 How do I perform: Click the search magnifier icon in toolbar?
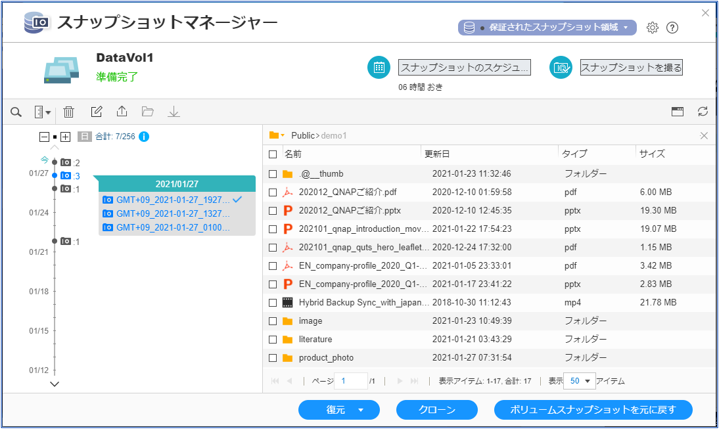pyautogui.click(x=16, y=113)
